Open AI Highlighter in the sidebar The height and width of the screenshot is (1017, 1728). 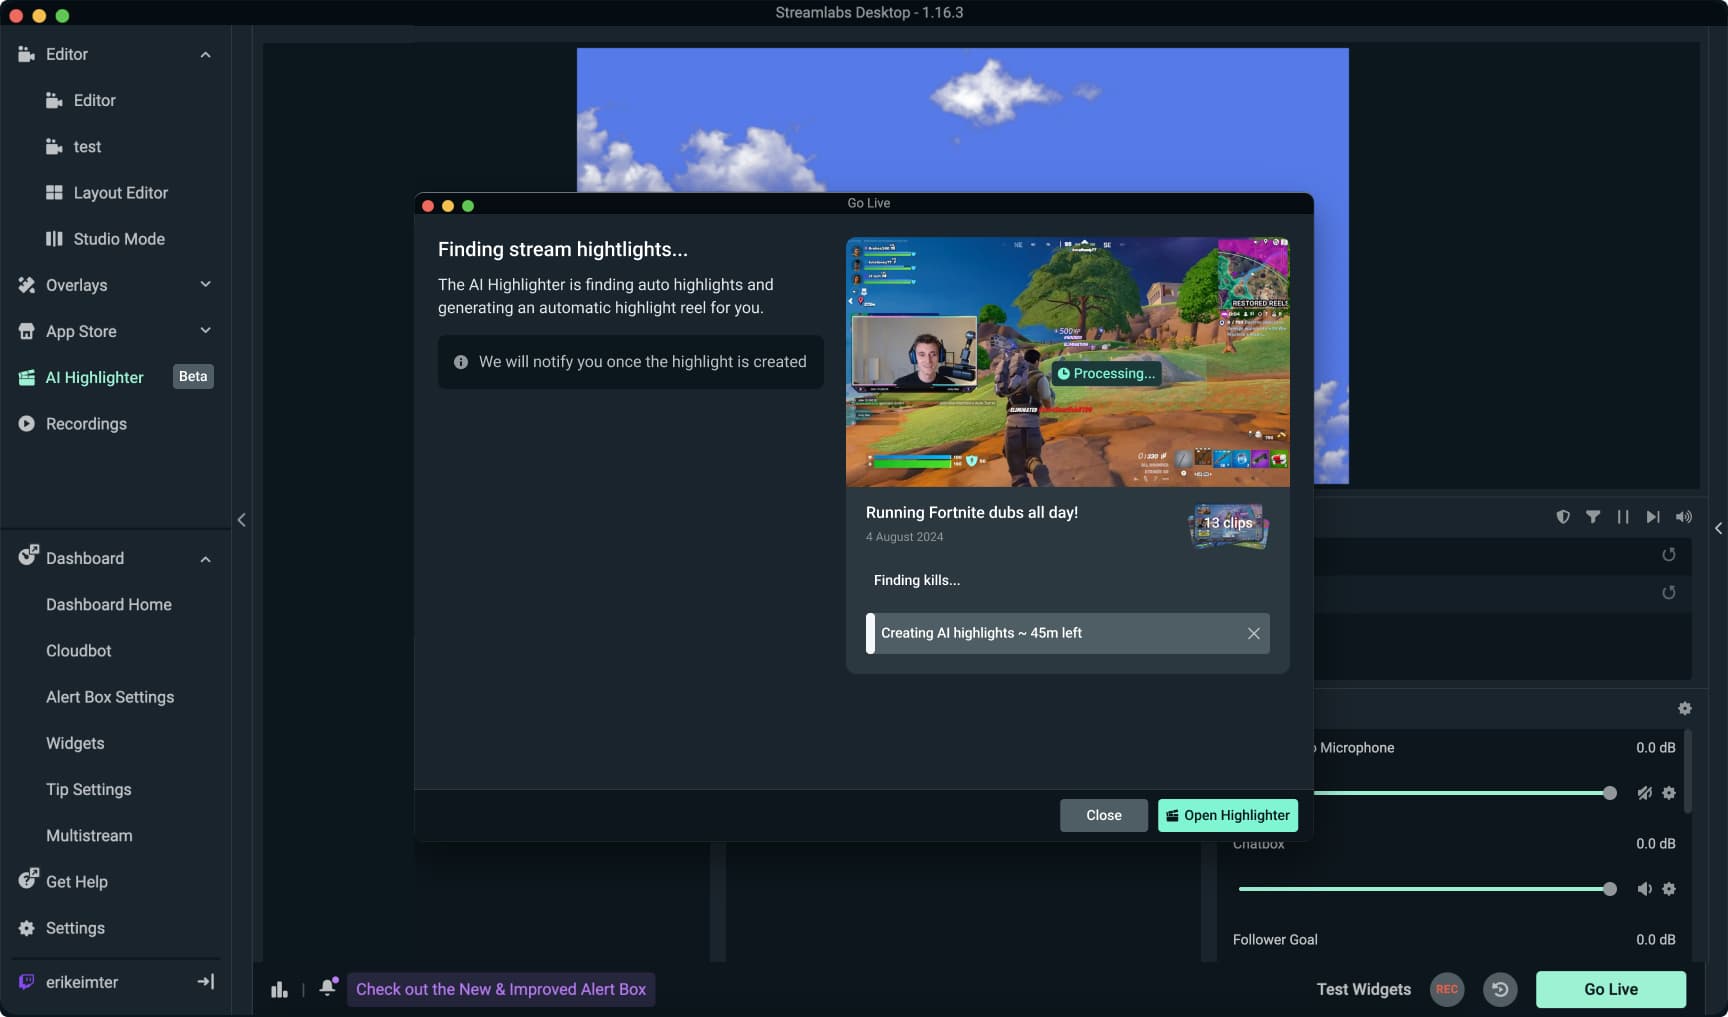pyautogui.click(x=95, y=377)
